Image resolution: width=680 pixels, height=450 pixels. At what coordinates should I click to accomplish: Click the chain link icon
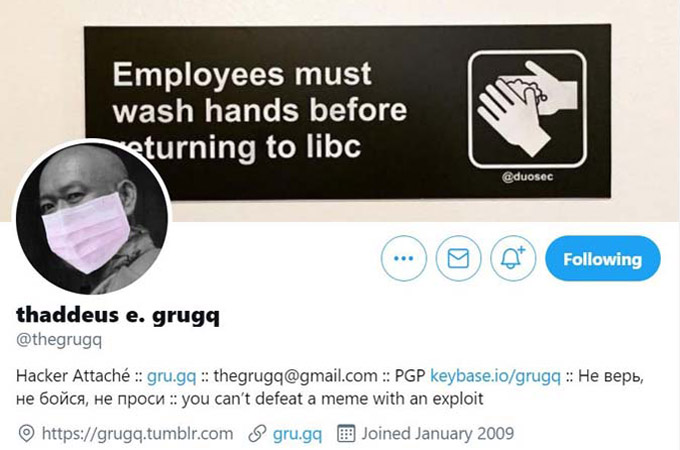[257, 434]
